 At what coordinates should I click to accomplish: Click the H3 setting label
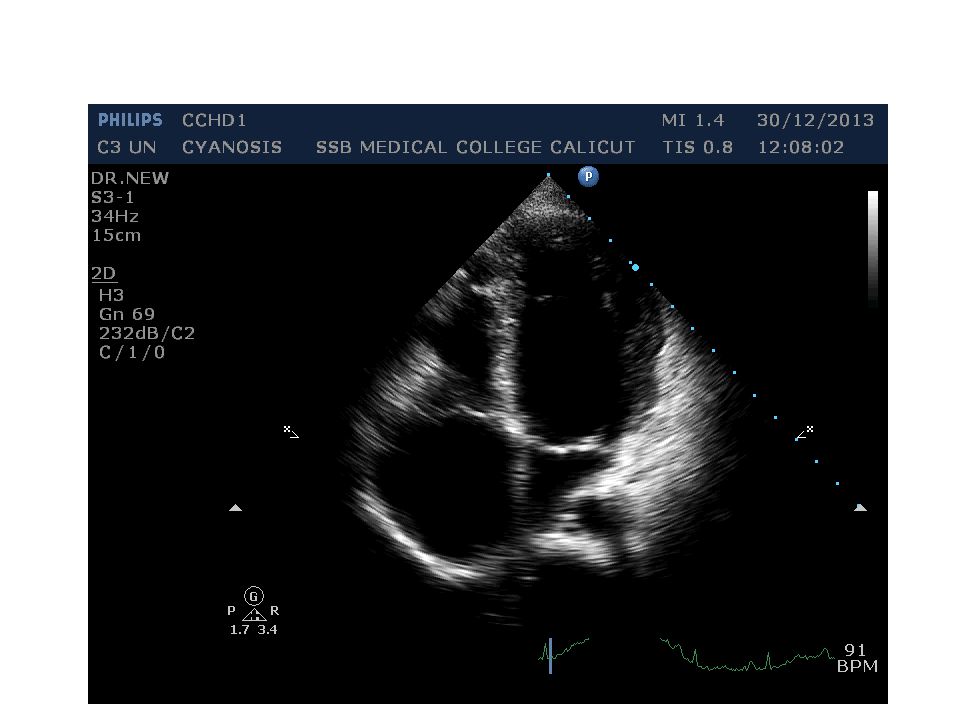pyautogui.click(x=111, y=295)
